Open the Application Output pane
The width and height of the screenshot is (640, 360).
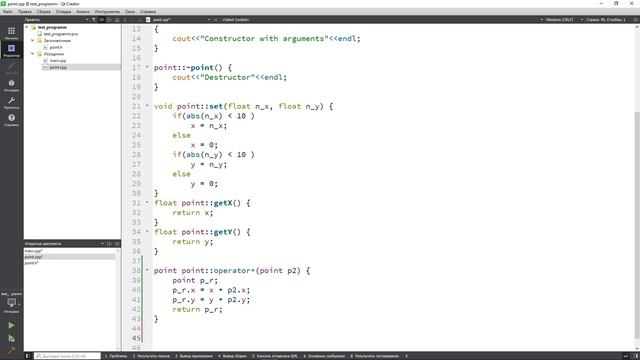click(194, 356)
